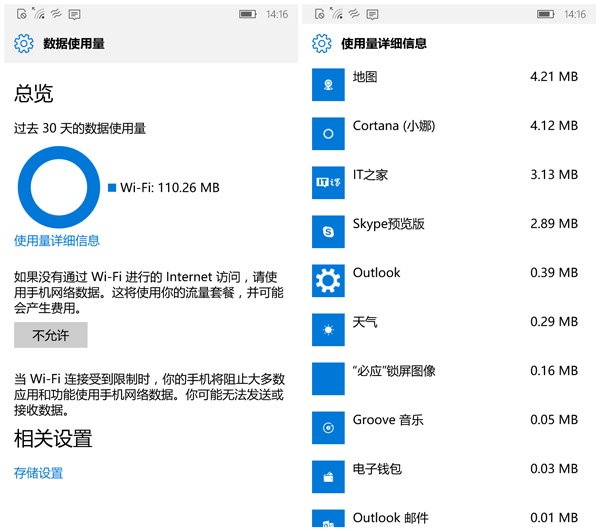Select the 地图 app name
The width and height of the screenshot is (600, 531).
tap(365, 77)
